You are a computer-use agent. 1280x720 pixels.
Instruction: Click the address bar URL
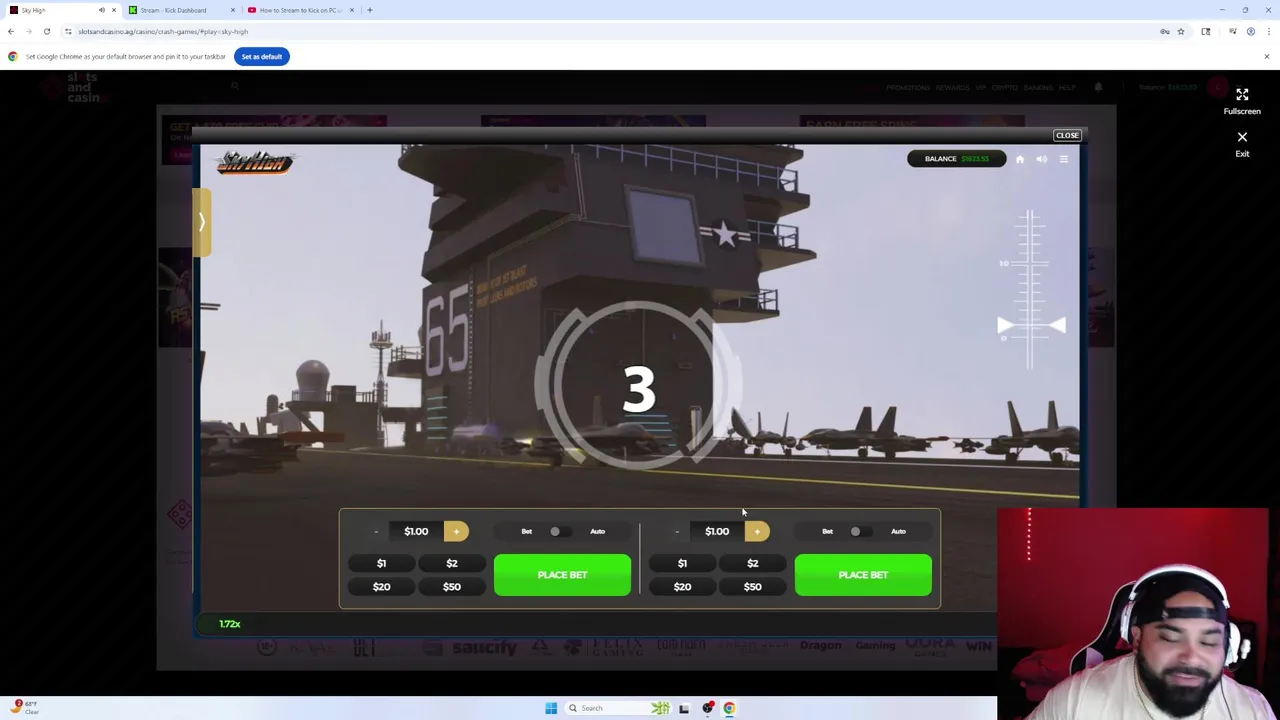163,31
